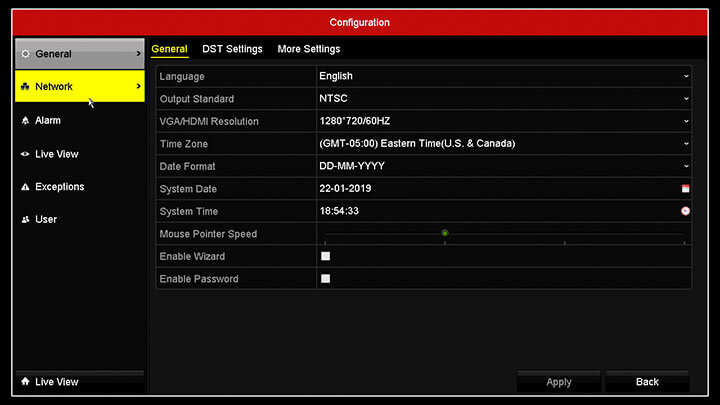Click the Alarm bell icon

tap(26, 121)
